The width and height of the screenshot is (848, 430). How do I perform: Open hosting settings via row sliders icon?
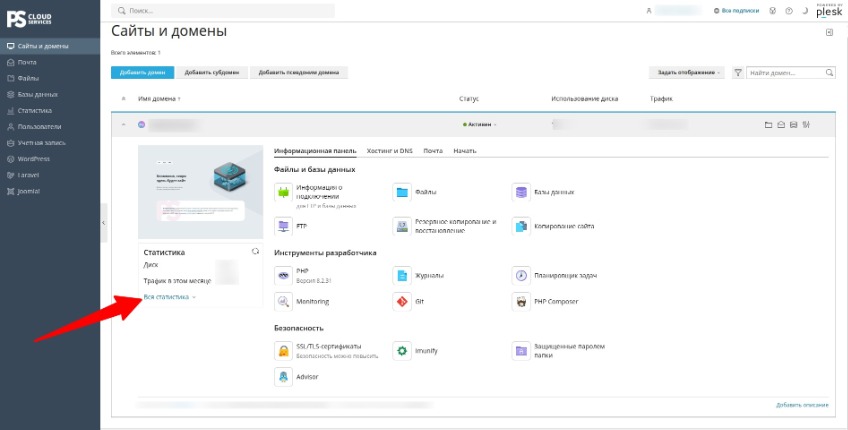tap(806, 125)
